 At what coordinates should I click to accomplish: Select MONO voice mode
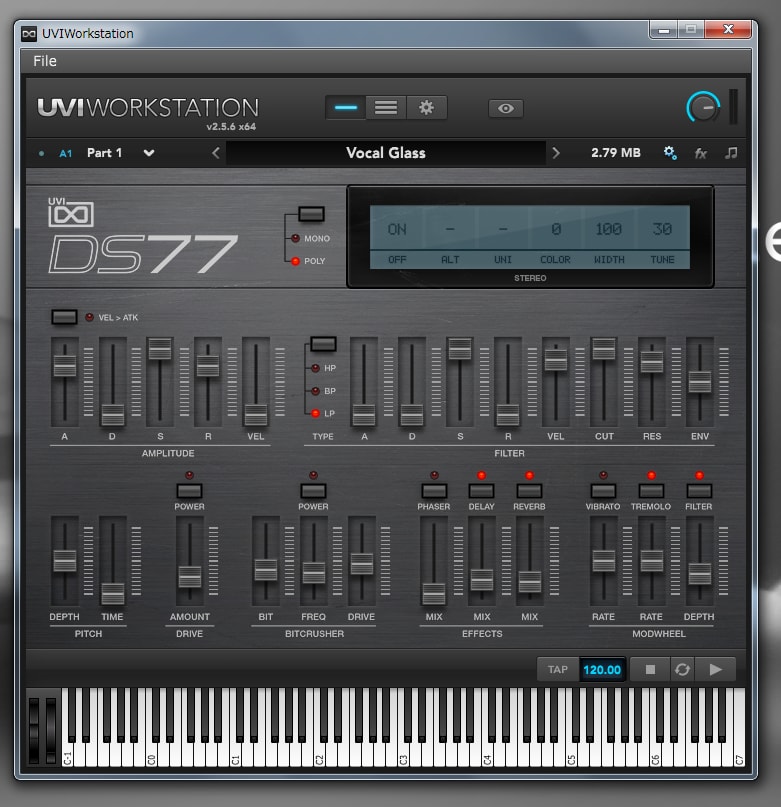point(311,238)
